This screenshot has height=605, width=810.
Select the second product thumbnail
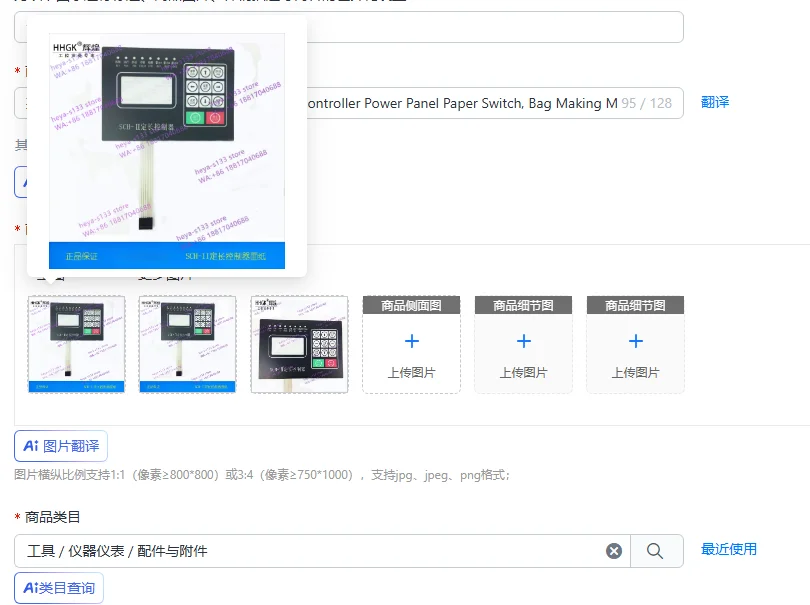click(188, 345)
